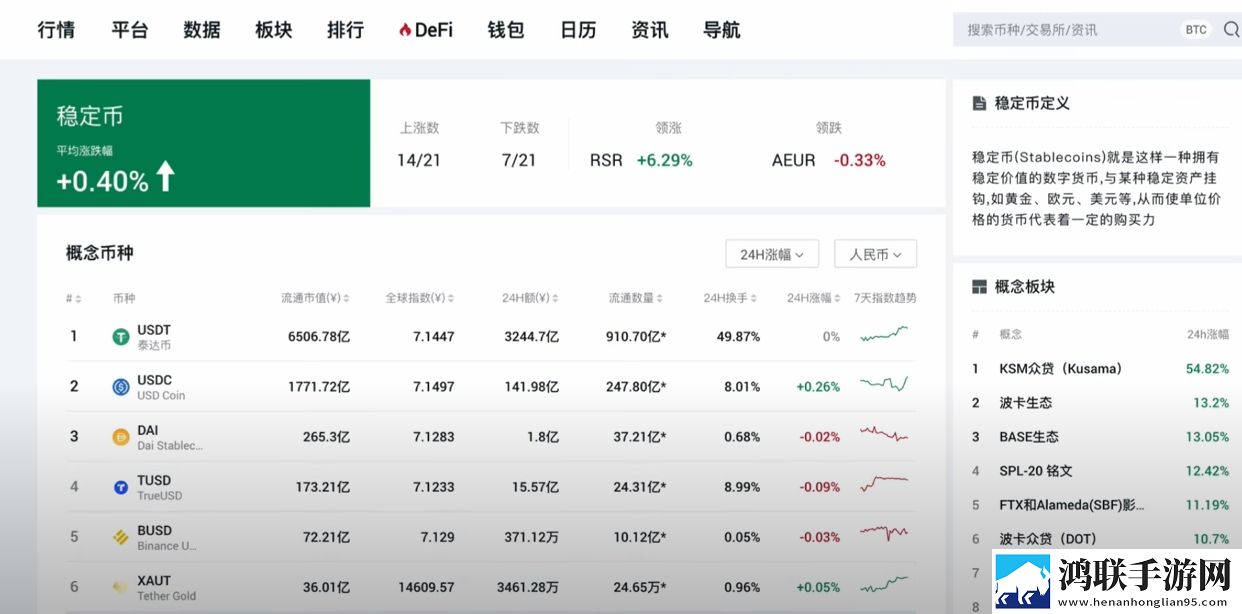The image size is (1242, 614).
Task: Sort by 24H额 column
Action: click(x=530, y=298)
